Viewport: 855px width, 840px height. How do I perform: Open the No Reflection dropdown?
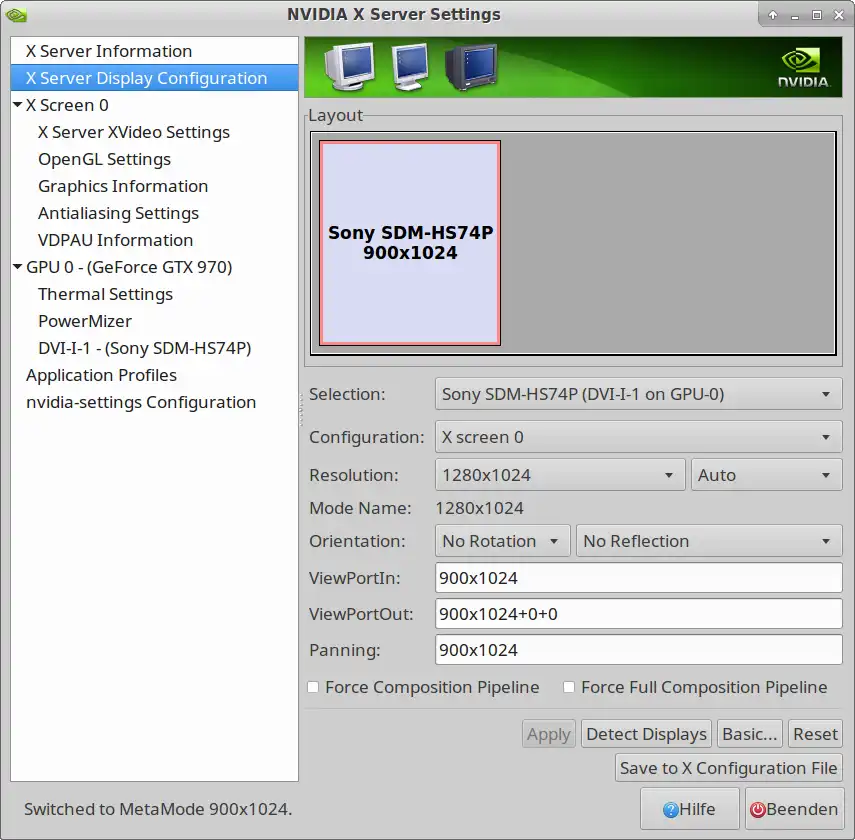click(x=709, y=541)
